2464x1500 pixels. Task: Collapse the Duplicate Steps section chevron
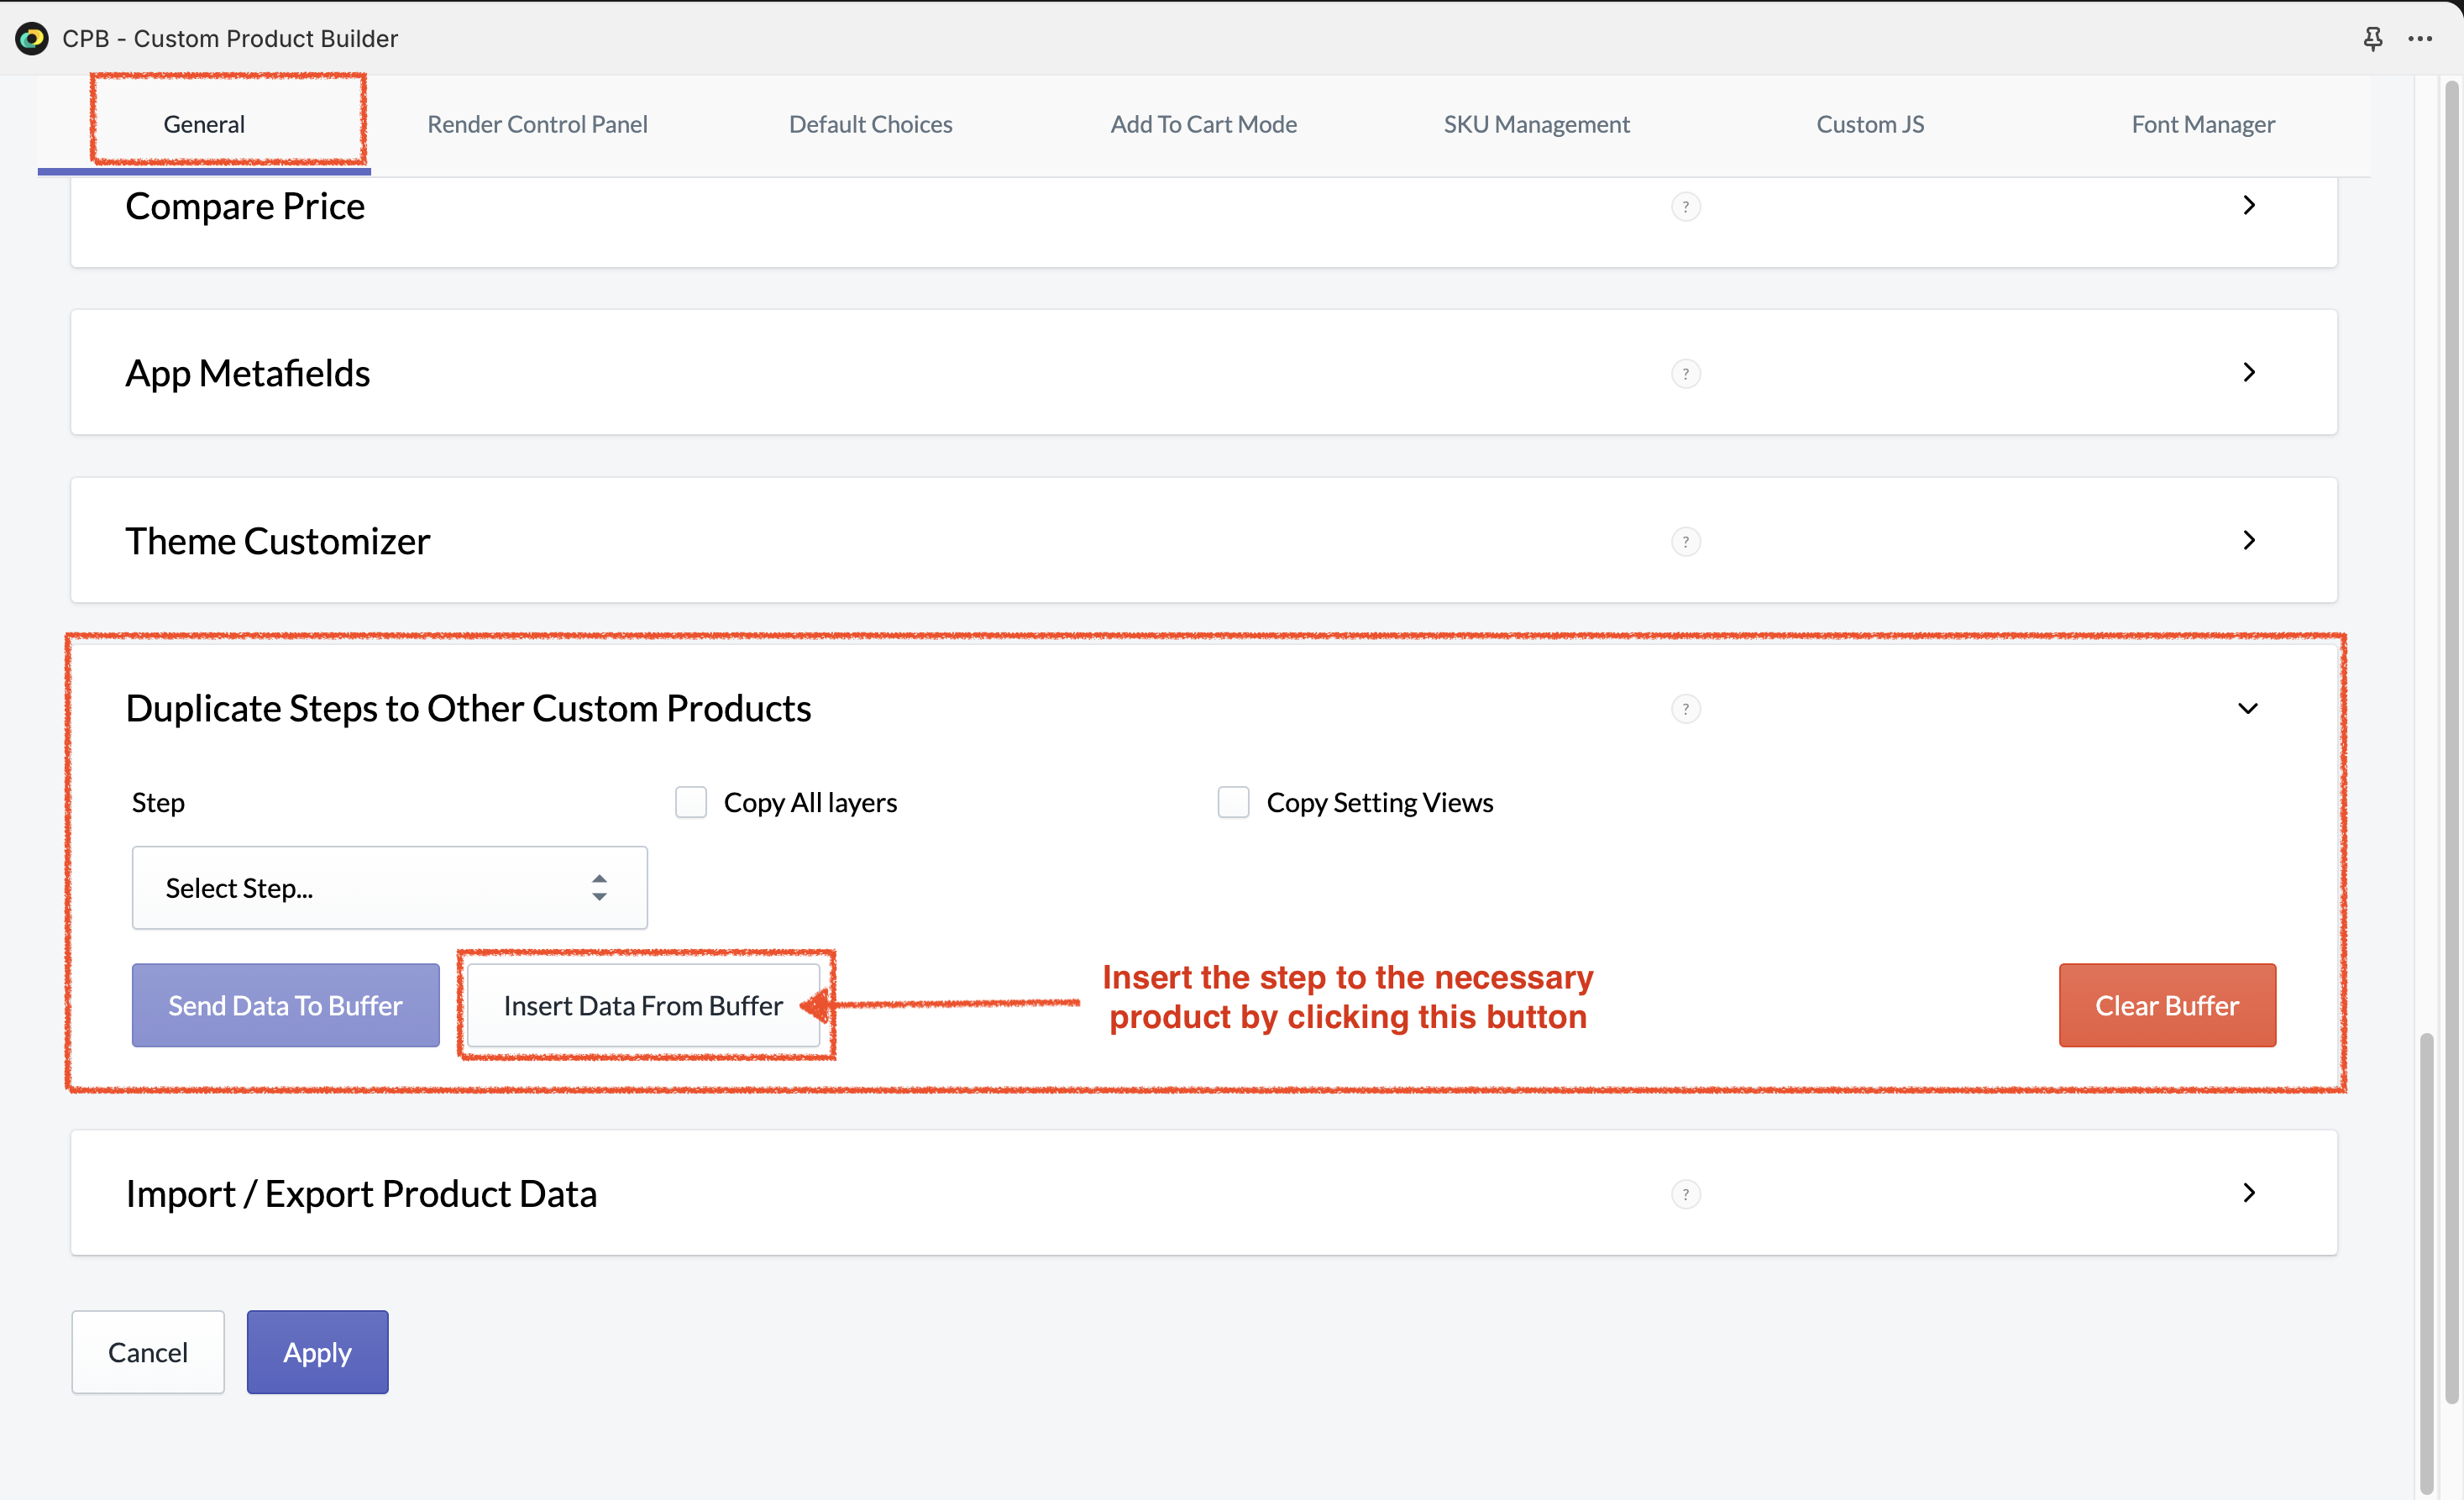2248,709
